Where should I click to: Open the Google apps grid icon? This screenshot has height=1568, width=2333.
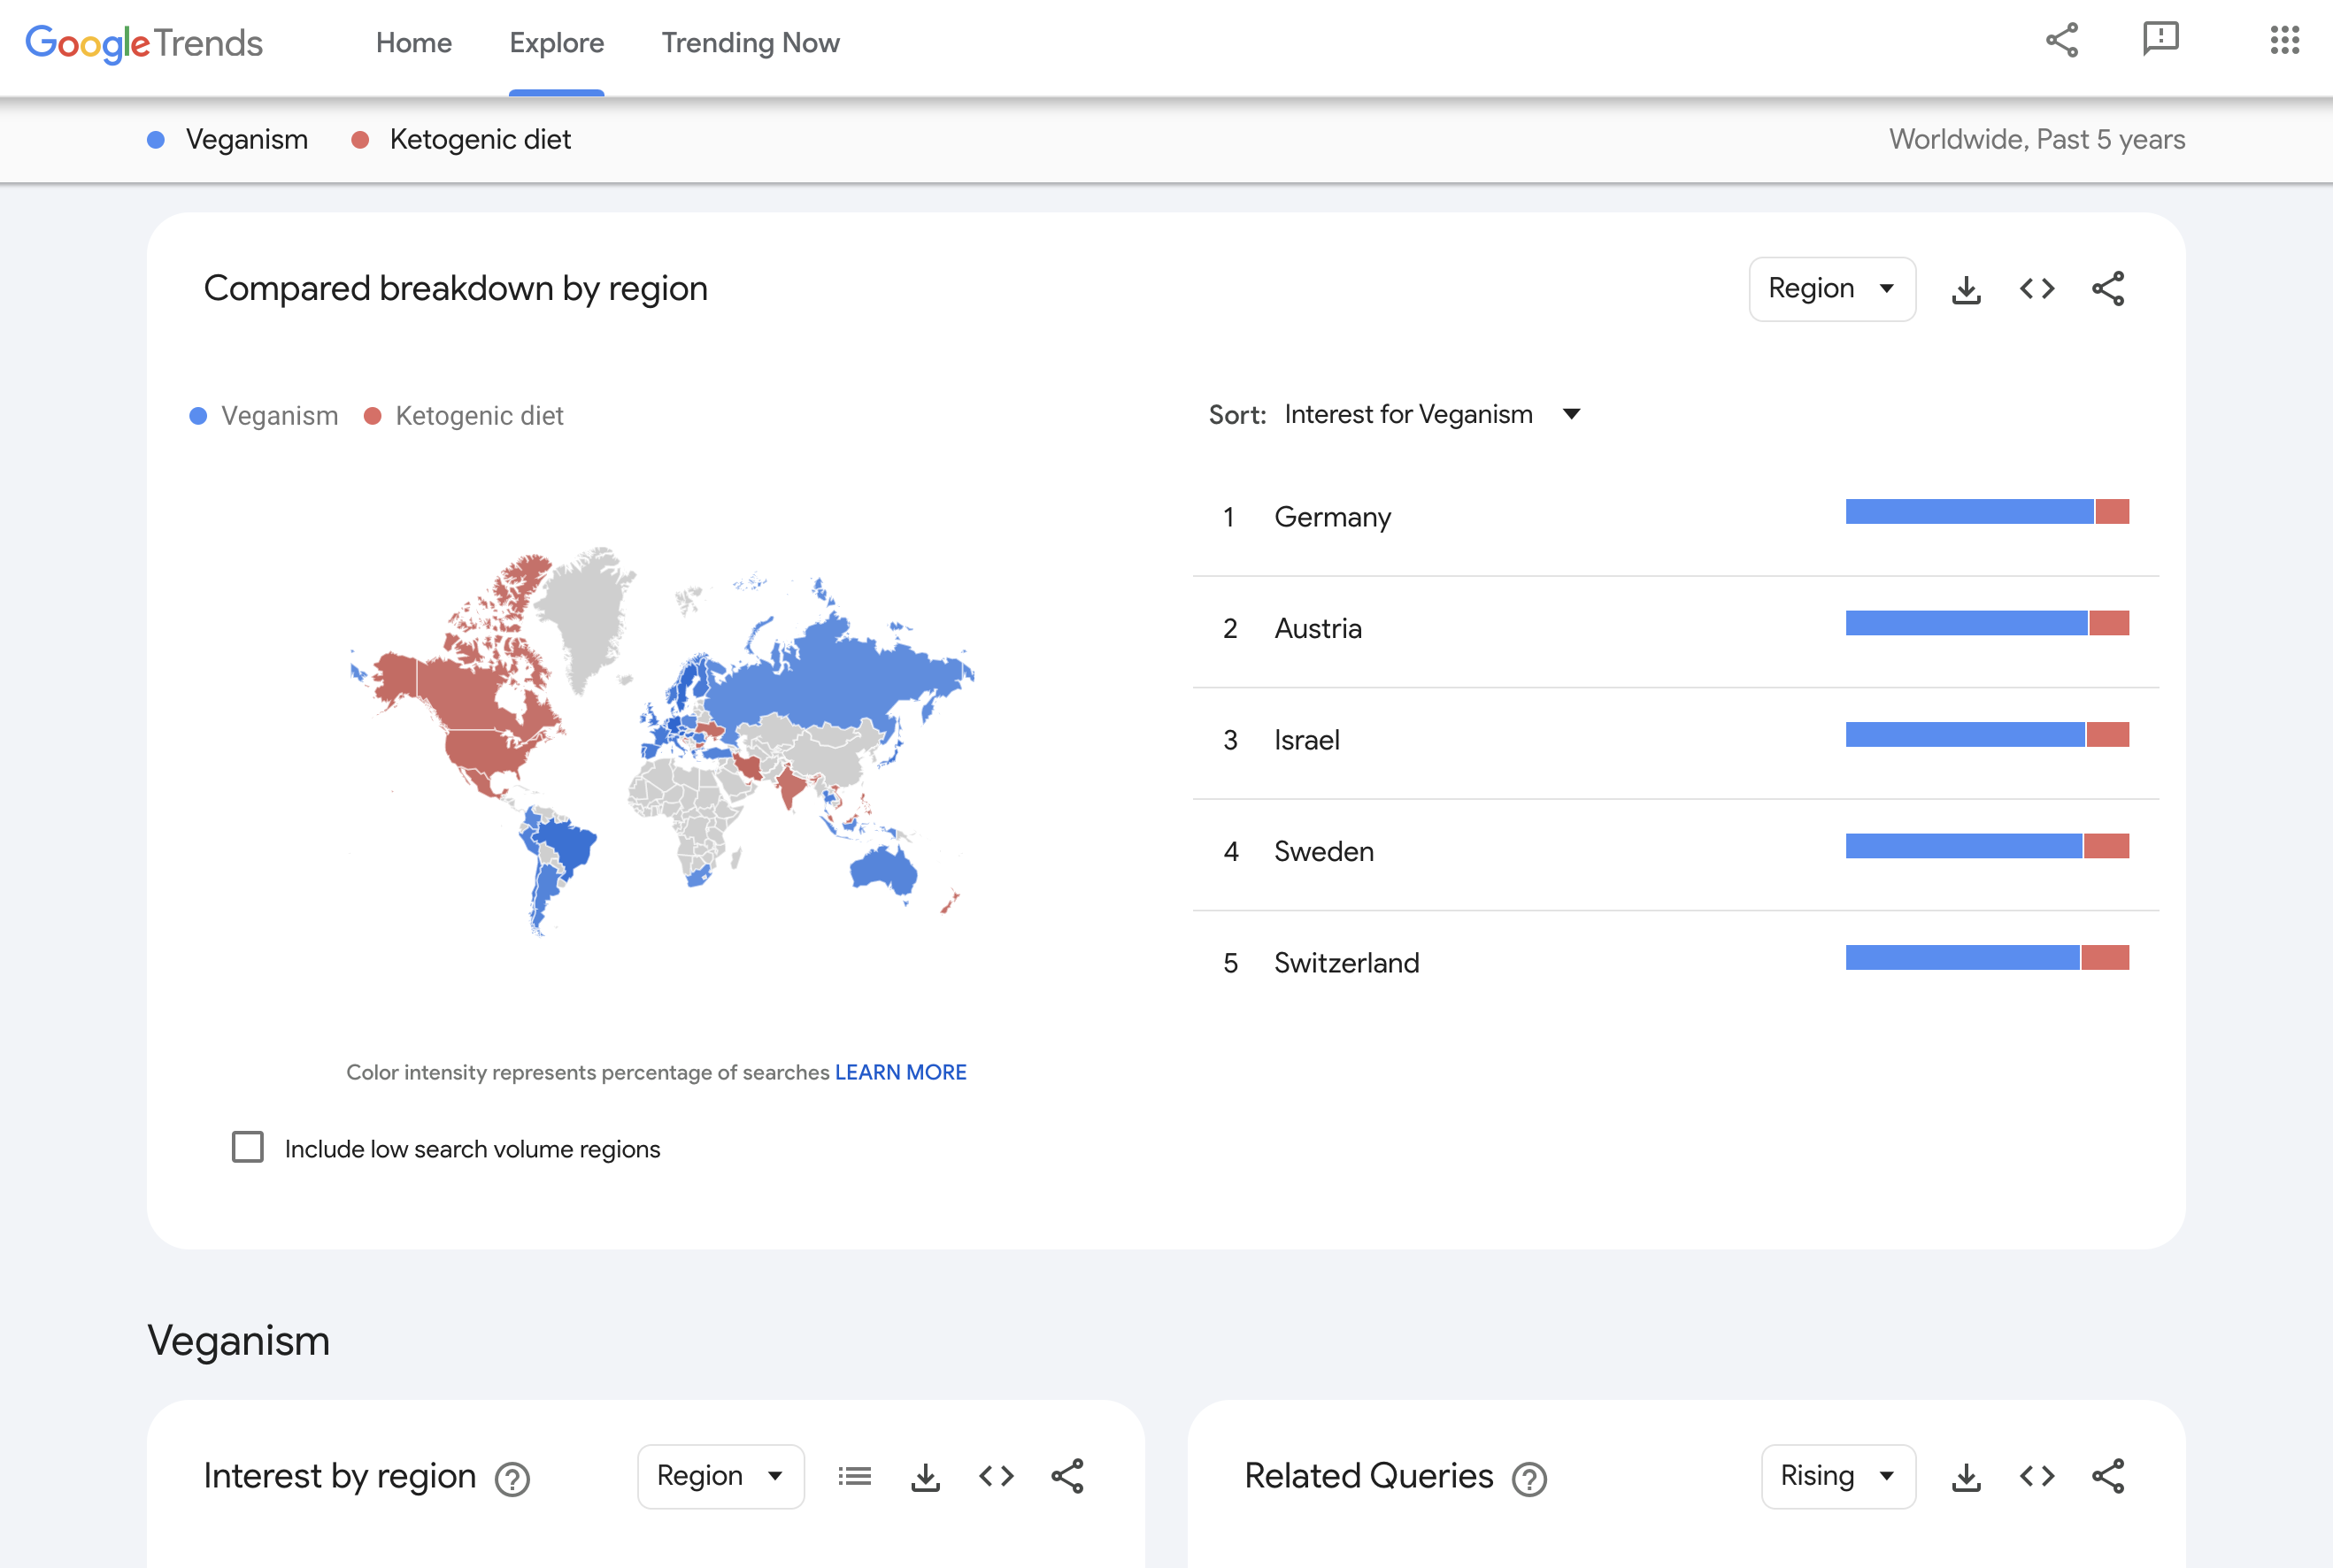coord(2284,40)
